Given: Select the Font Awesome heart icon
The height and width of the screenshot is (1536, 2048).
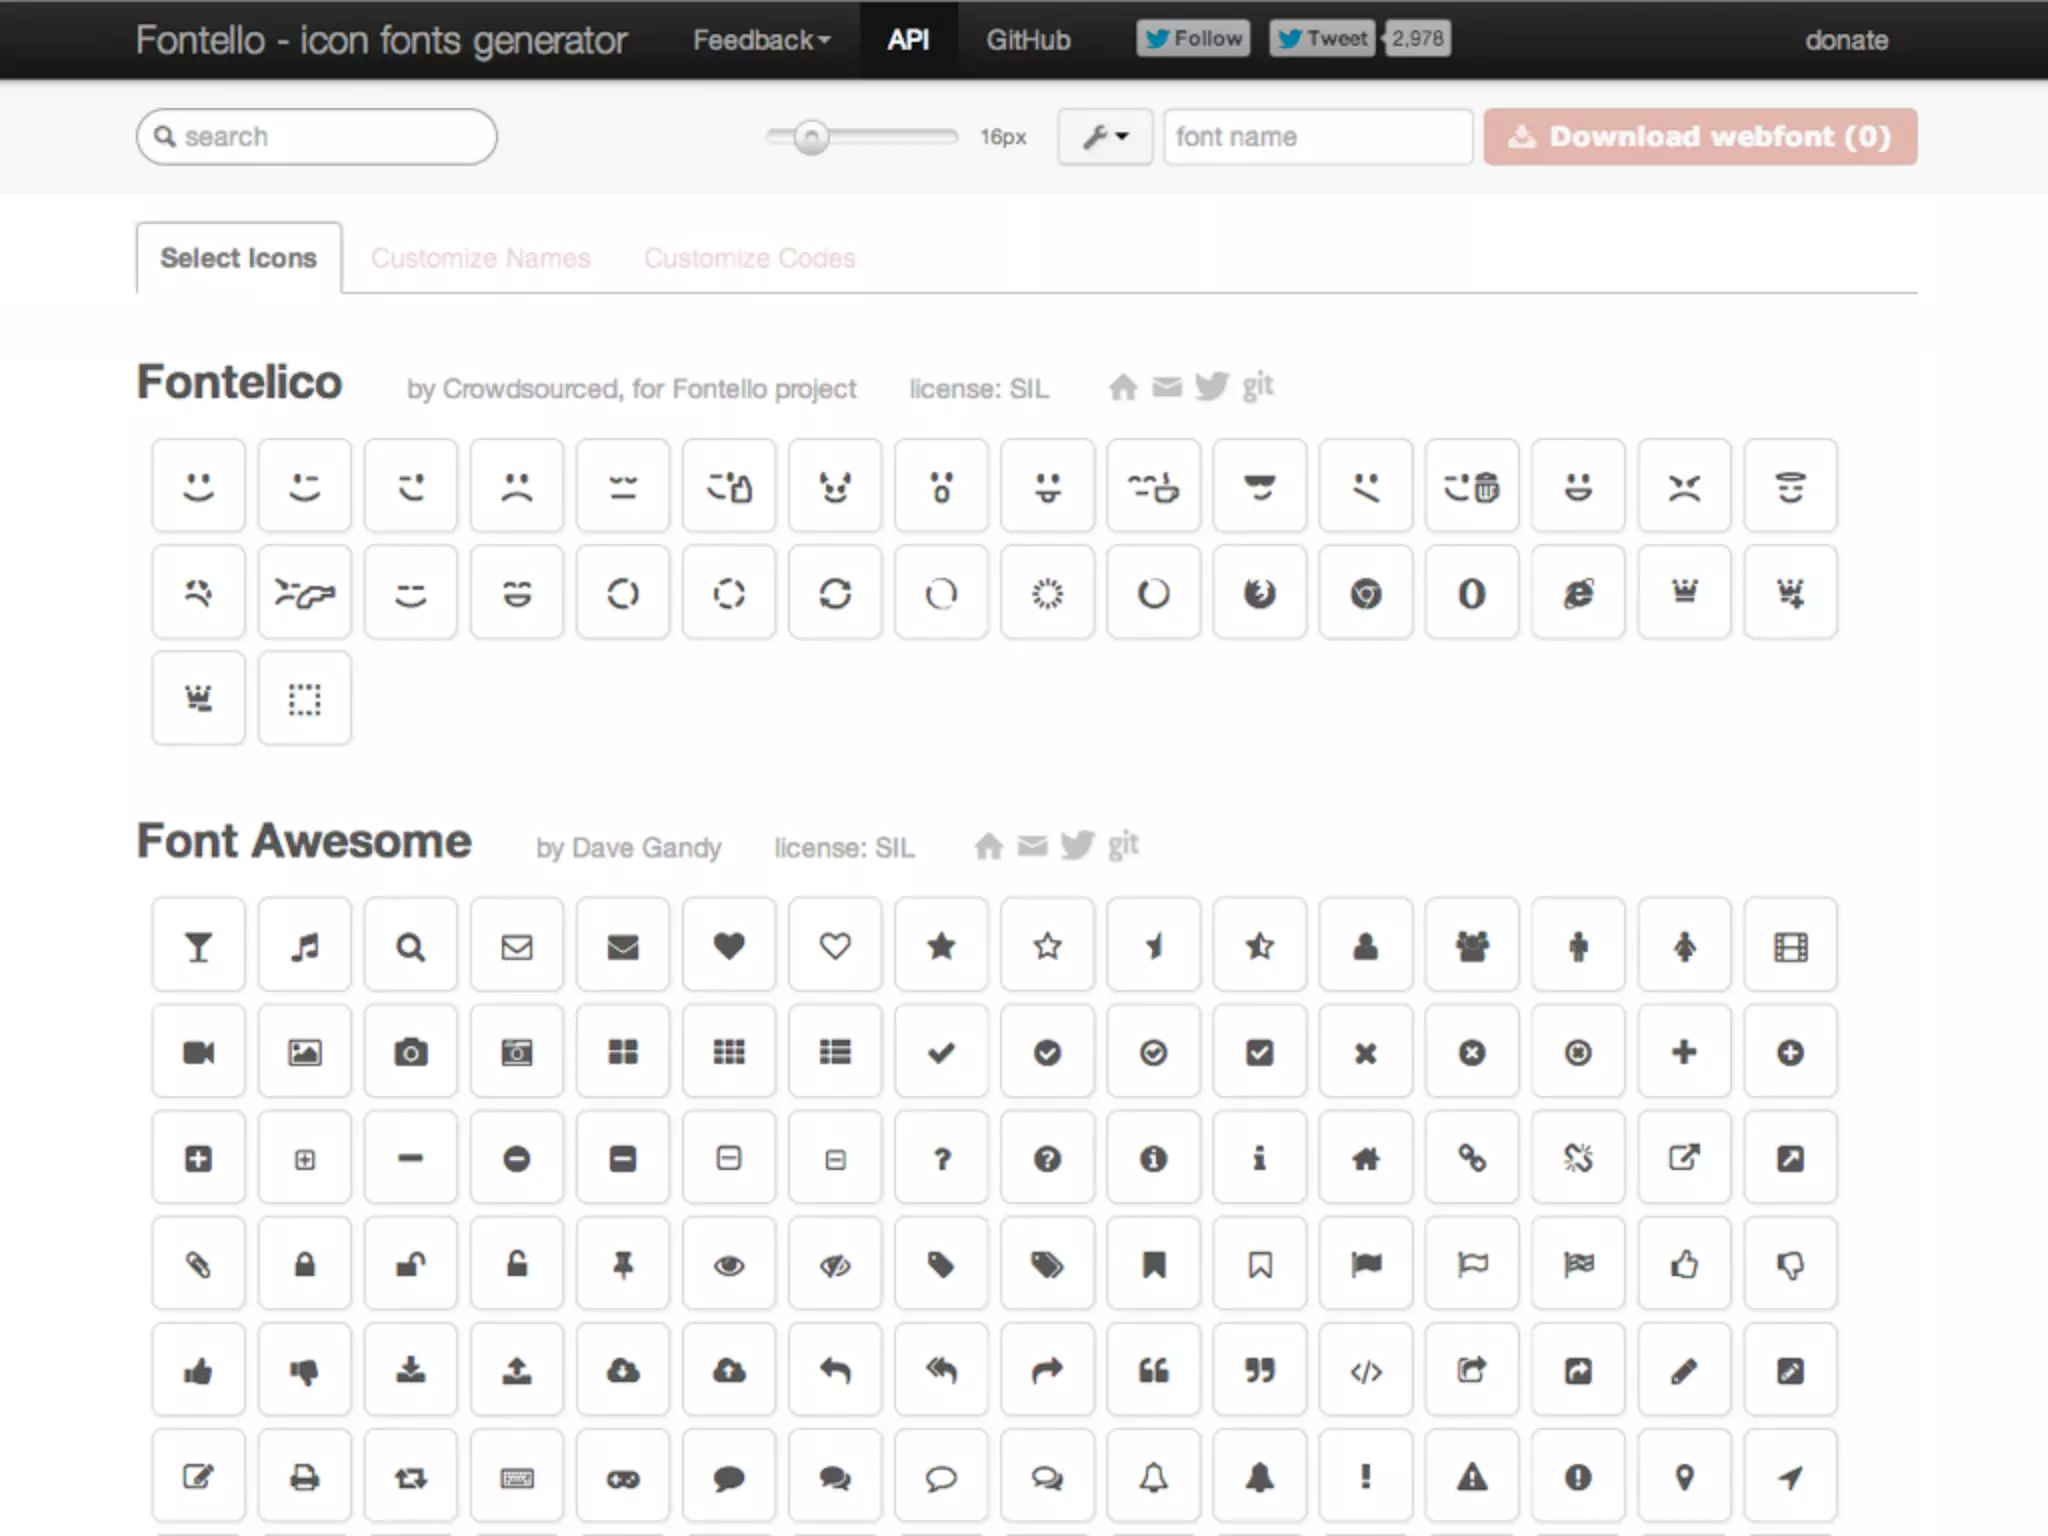Looking at the screenshot, I should click(x=729, y=945).
